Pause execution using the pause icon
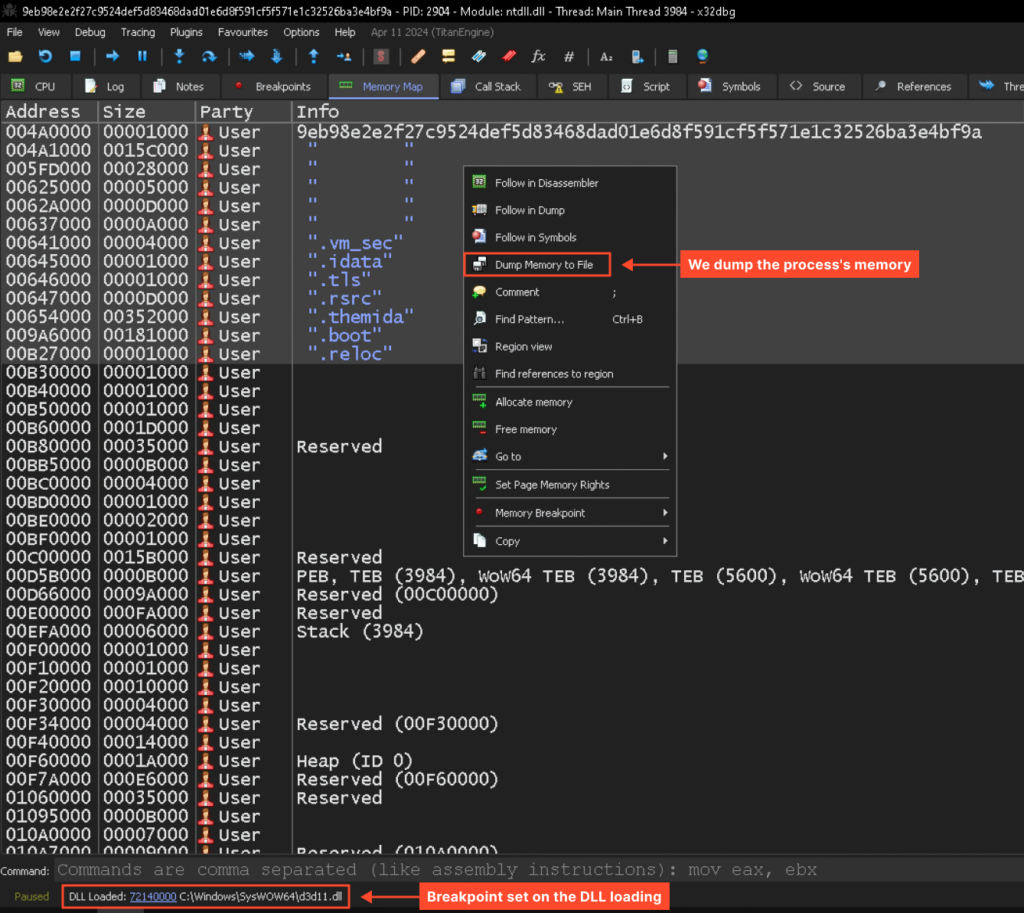1024x913 pixels. tap(142, 56)
